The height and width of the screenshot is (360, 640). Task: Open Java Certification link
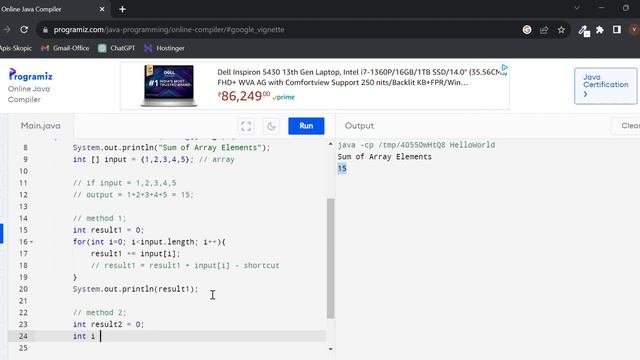605,86
